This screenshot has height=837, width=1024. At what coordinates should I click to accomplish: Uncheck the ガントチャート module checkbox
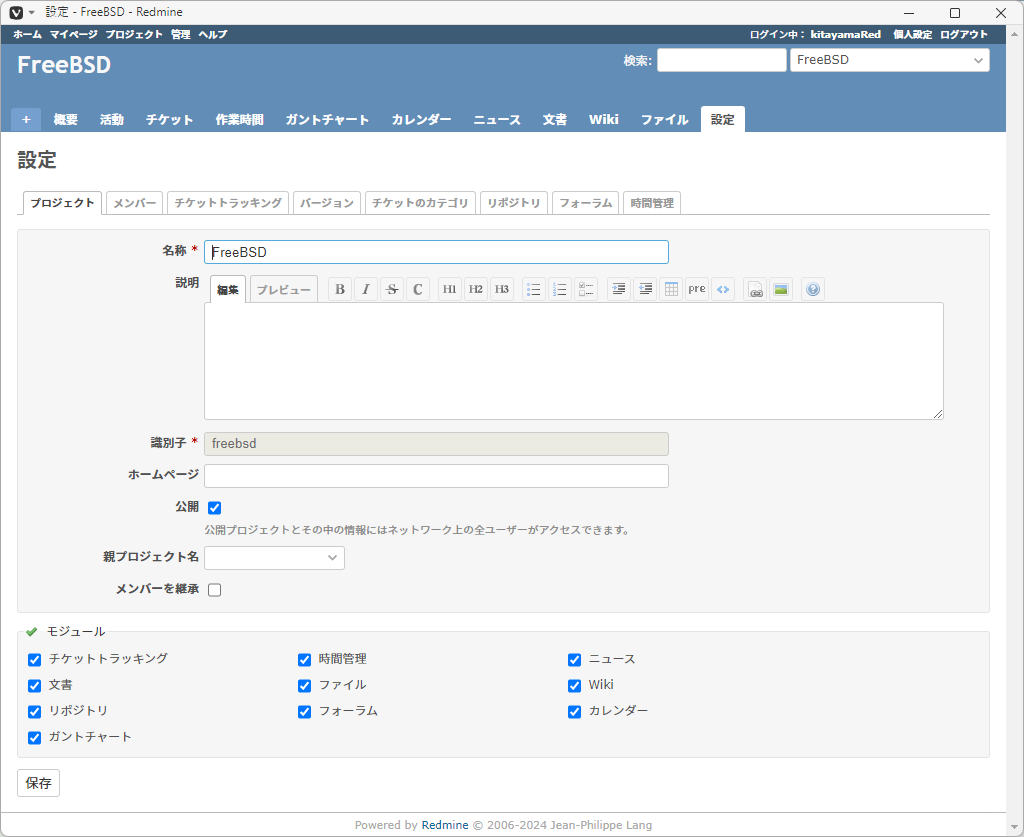tap(35, 738)
